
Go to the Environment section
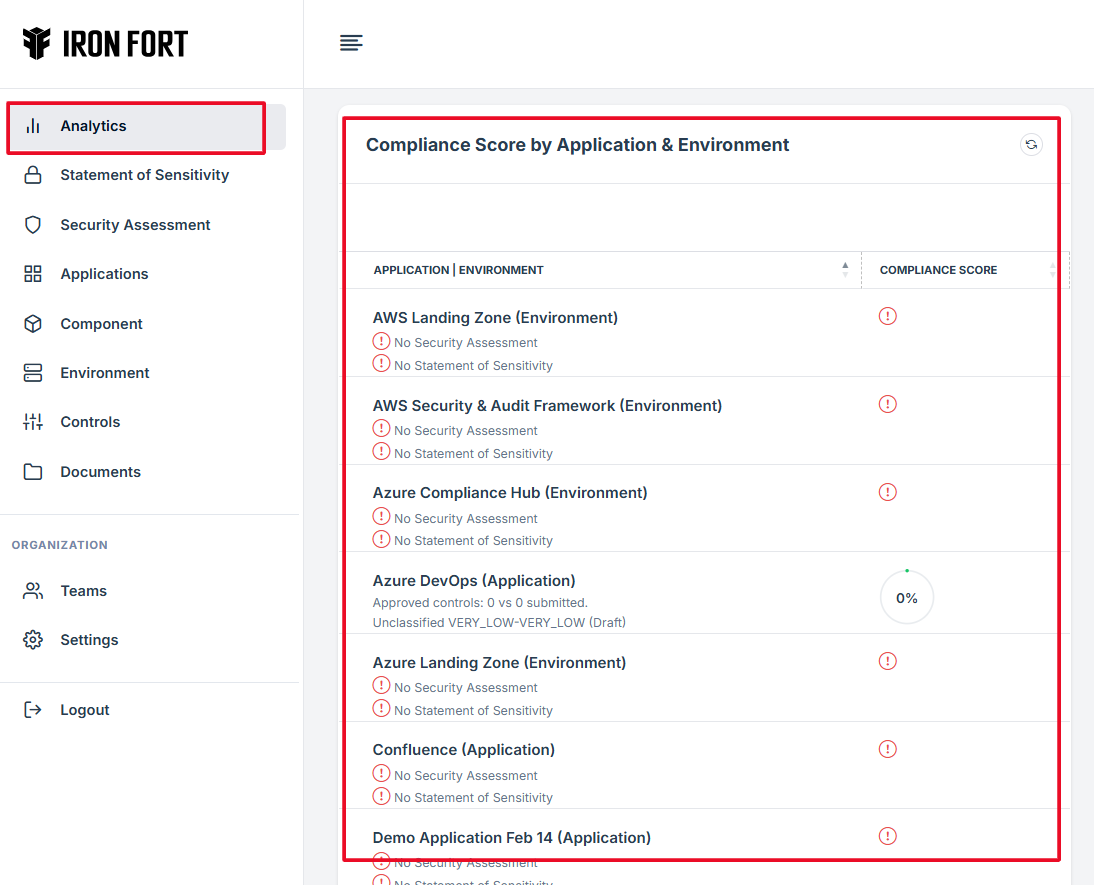click(104, 373)
